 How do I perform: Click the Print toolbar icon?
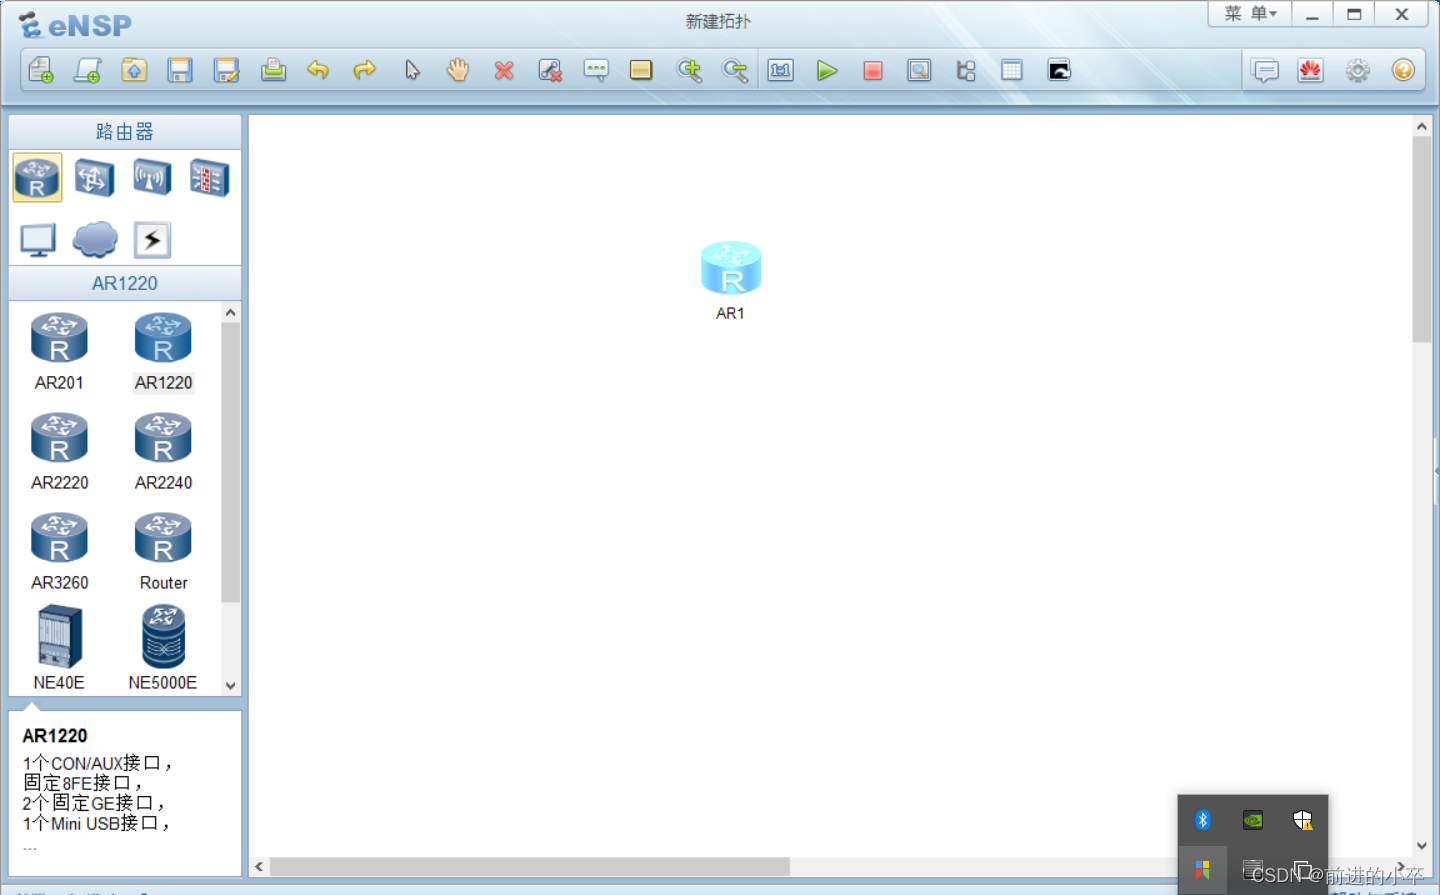[x=273, y=70]
